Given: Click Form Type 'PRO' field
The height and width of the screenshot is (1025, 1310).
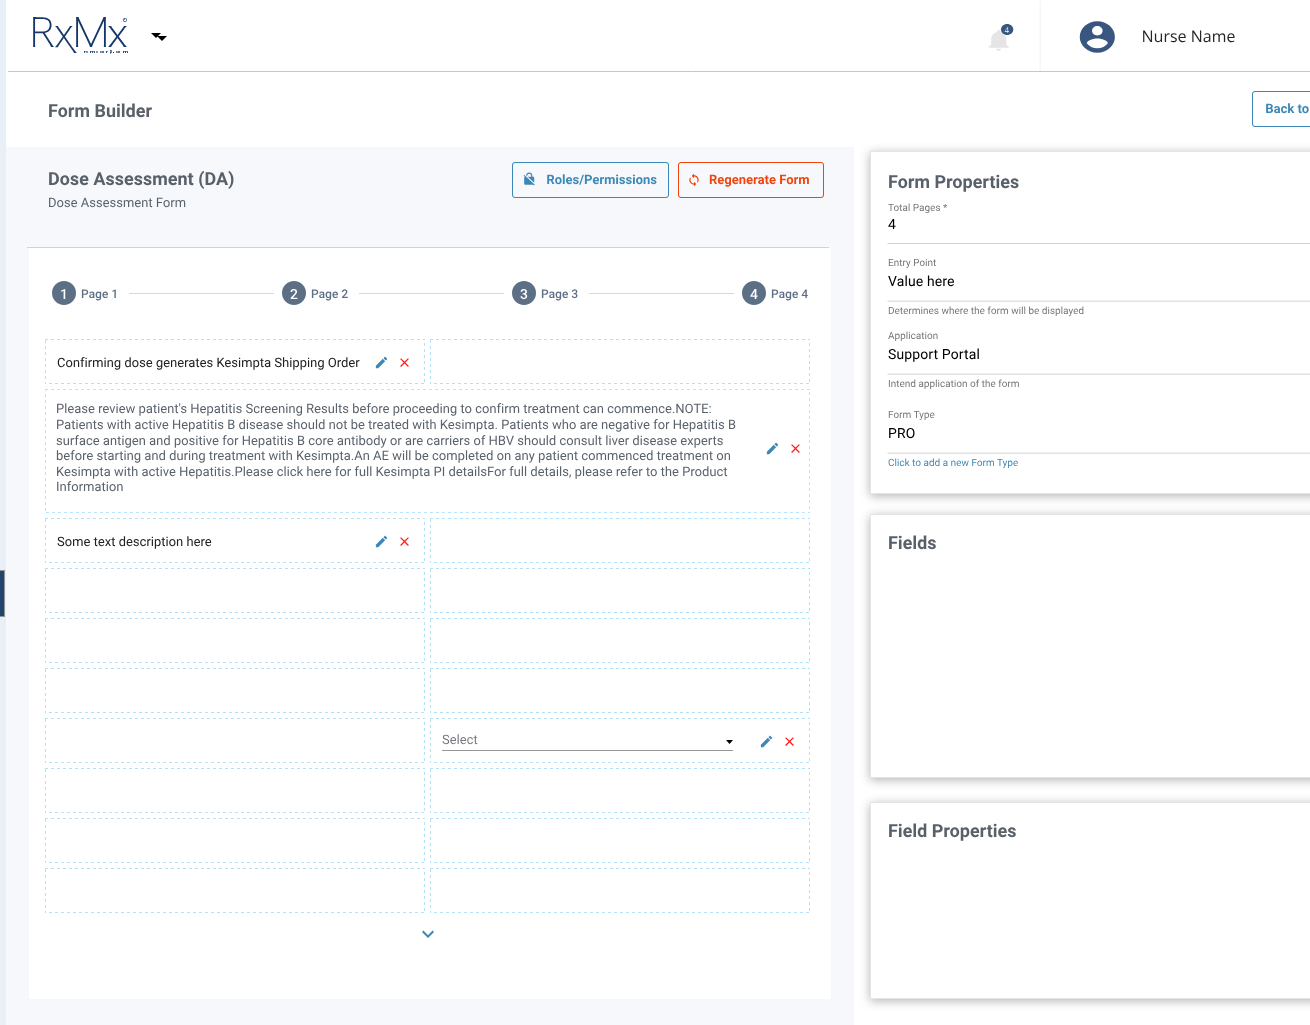Looking at the screenshot, I should [1098, 434].
